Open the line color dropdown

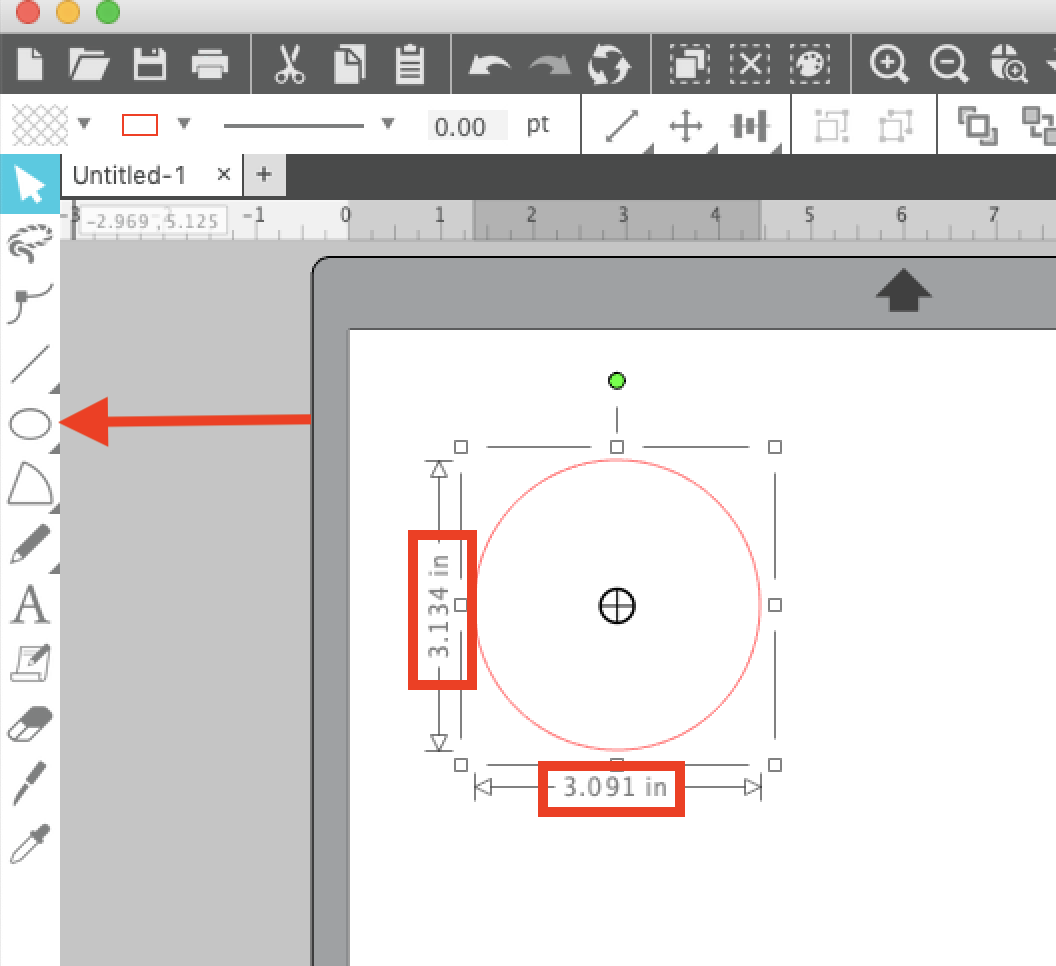(x=184, y=124)
